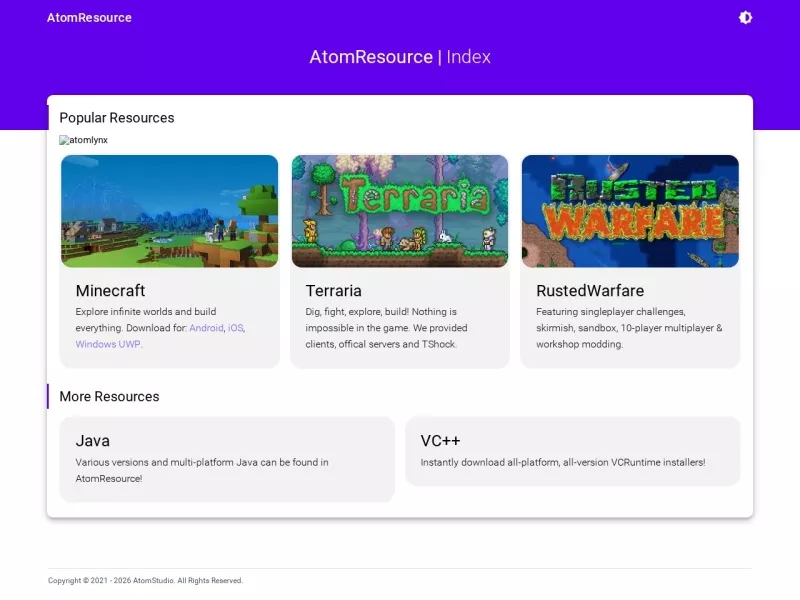Open the Android download link
The image size is (800, 600).
(206, 328)
